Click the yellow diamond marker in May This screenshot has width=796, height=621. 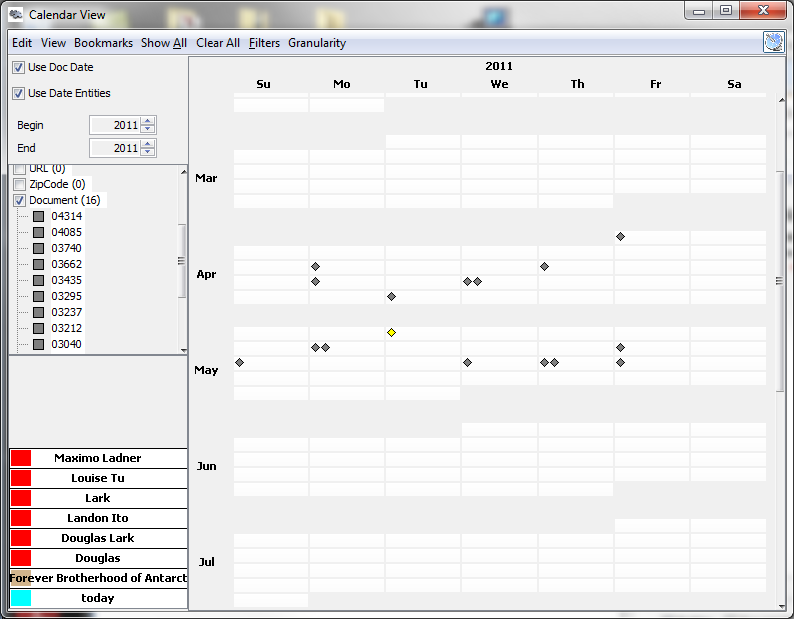(x=392, y=332)
